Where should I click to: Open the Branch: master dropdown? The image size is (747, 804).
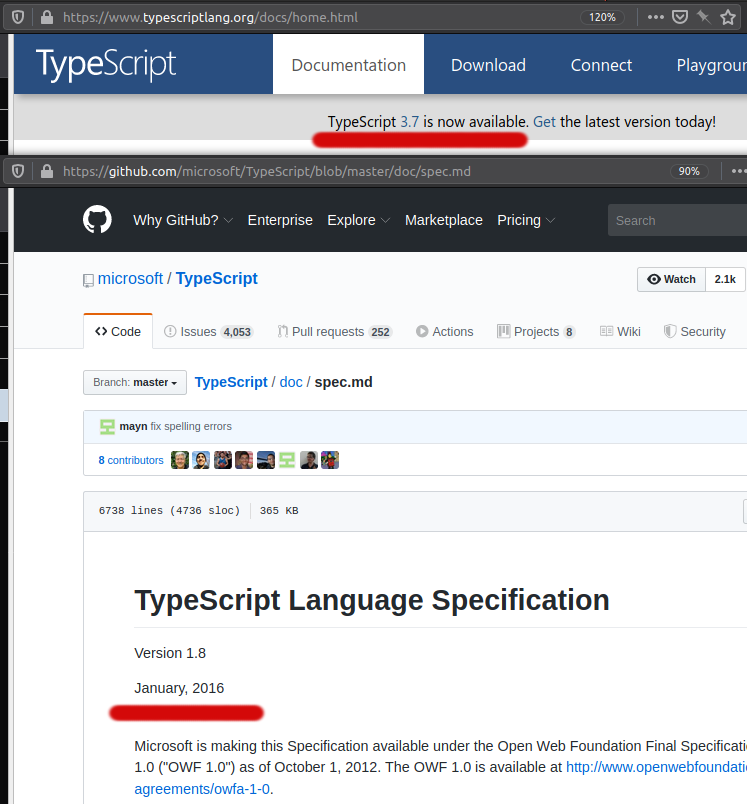[x=134, y=382]
